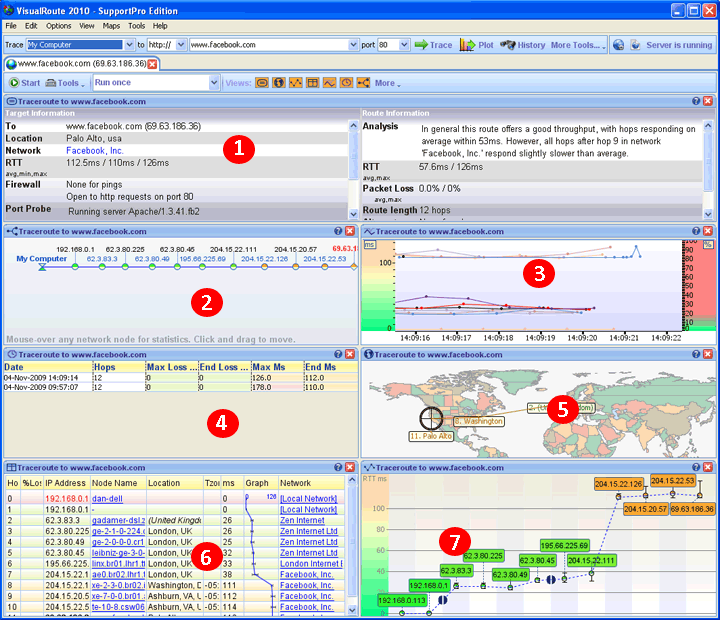Select the 04-Nov-2009 14:09:14 history row
720x620 pixels.
tap(180, 378)
